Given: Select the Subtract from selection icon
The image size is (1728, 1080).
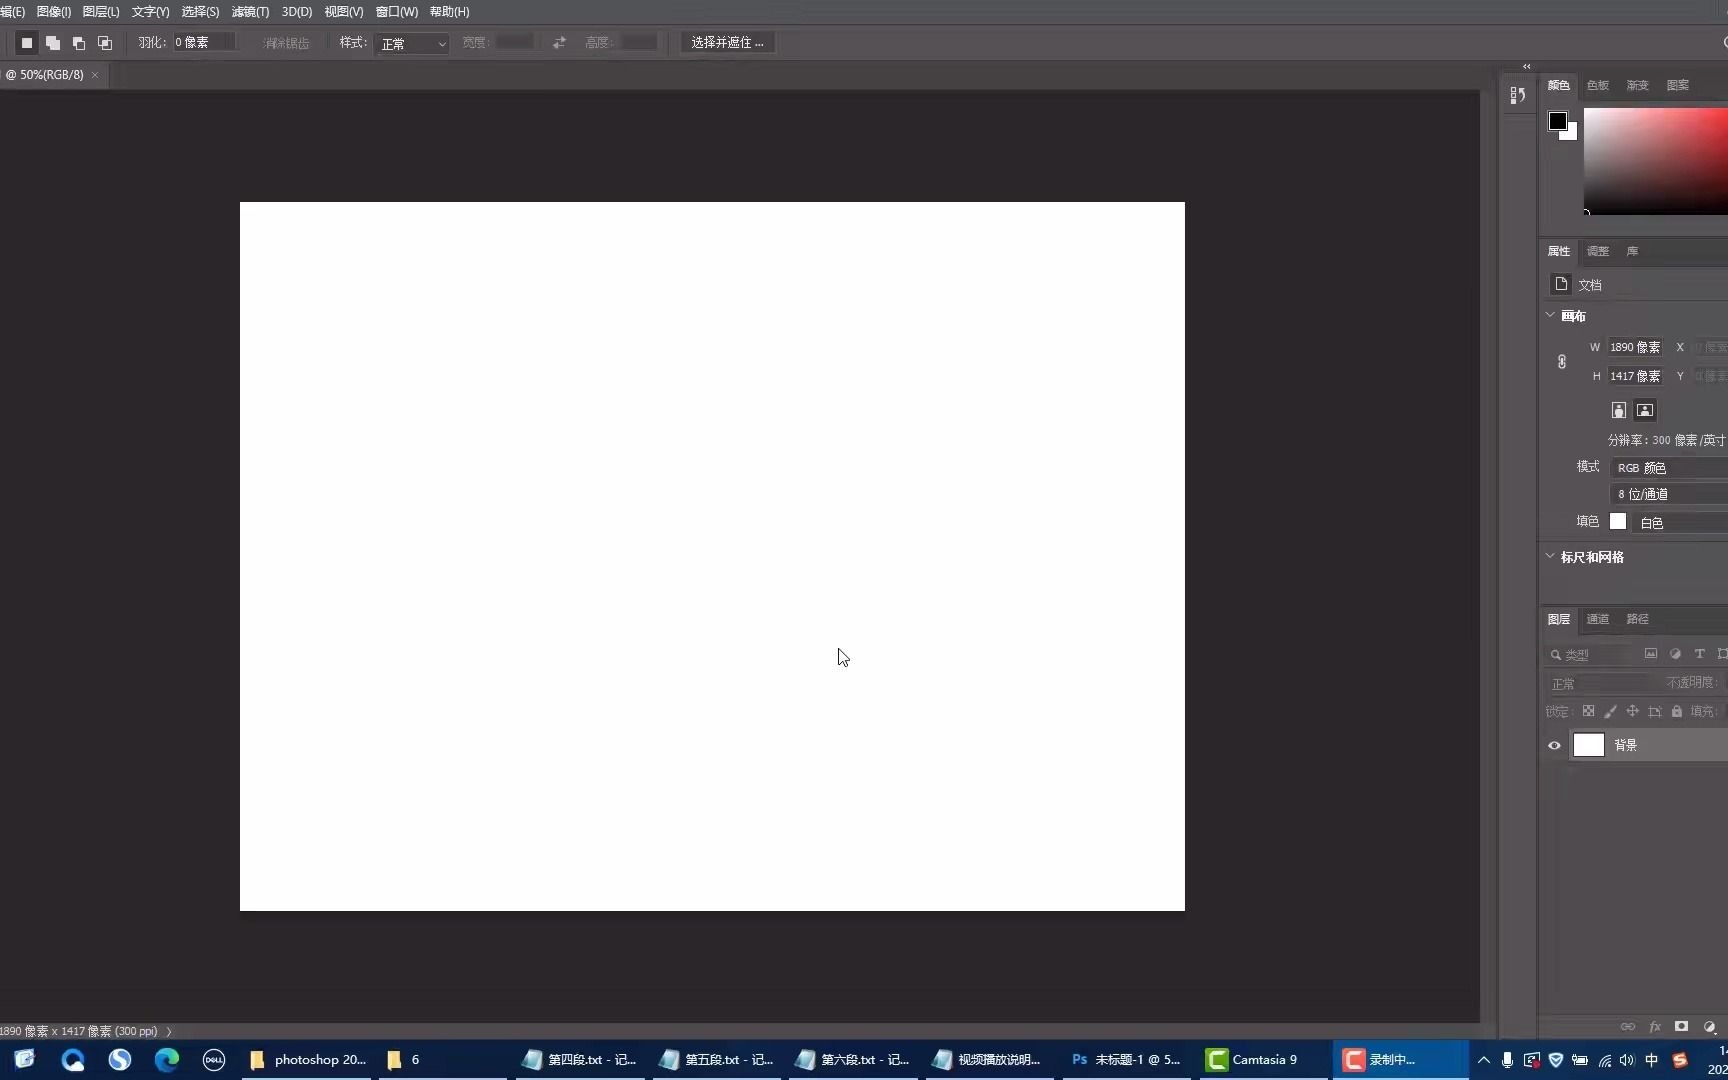Looking at the screenshot, I should pyautogui.click(x=79, y=43).
